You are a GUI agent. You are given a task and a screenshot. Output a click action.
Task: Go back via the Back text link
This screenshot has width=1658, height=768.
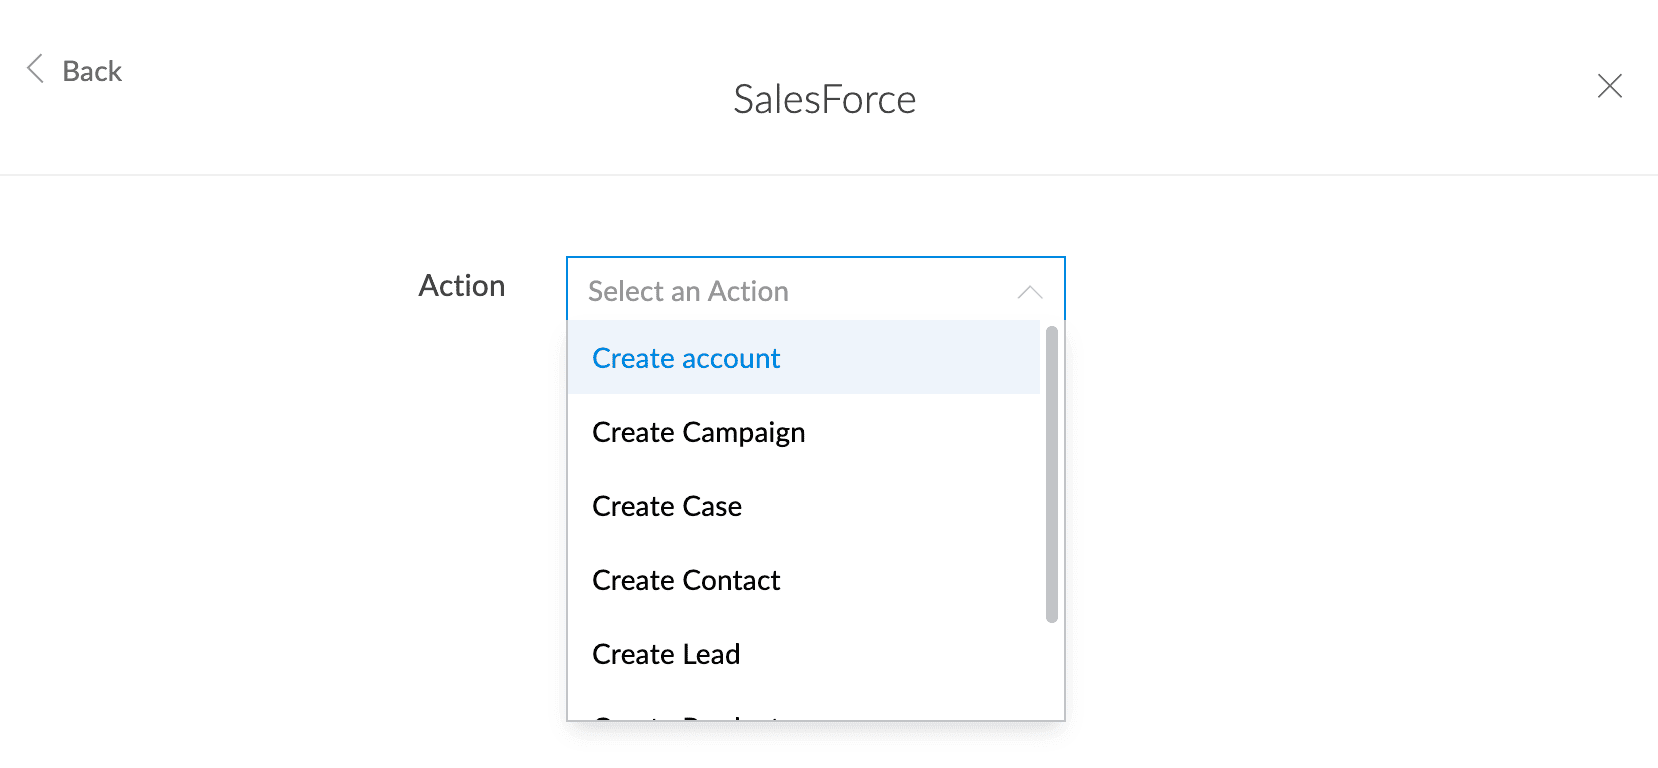92,71
